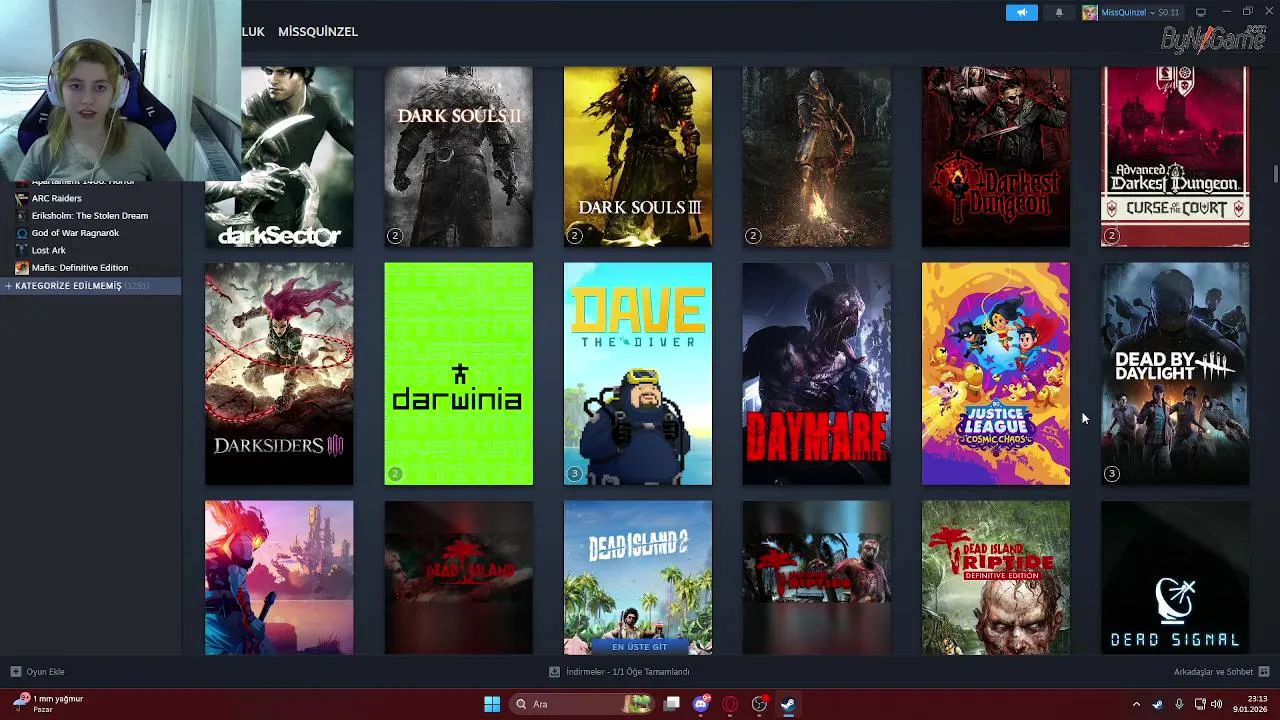Open the Justice League Cosmic Chaos cover
This screenshot has width=1280, height=720.
(x=996, y=374)
